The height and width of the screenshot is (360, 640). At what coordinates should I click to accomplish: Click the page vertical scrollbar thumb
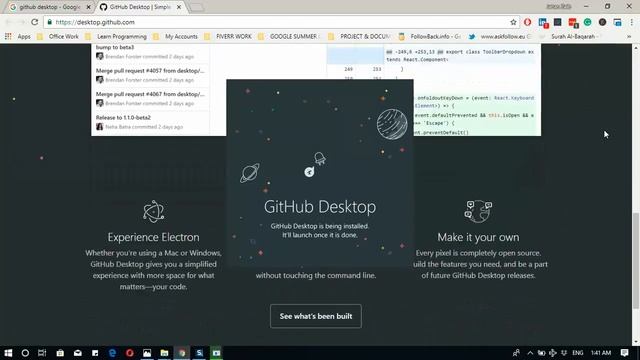coord(636,260)
